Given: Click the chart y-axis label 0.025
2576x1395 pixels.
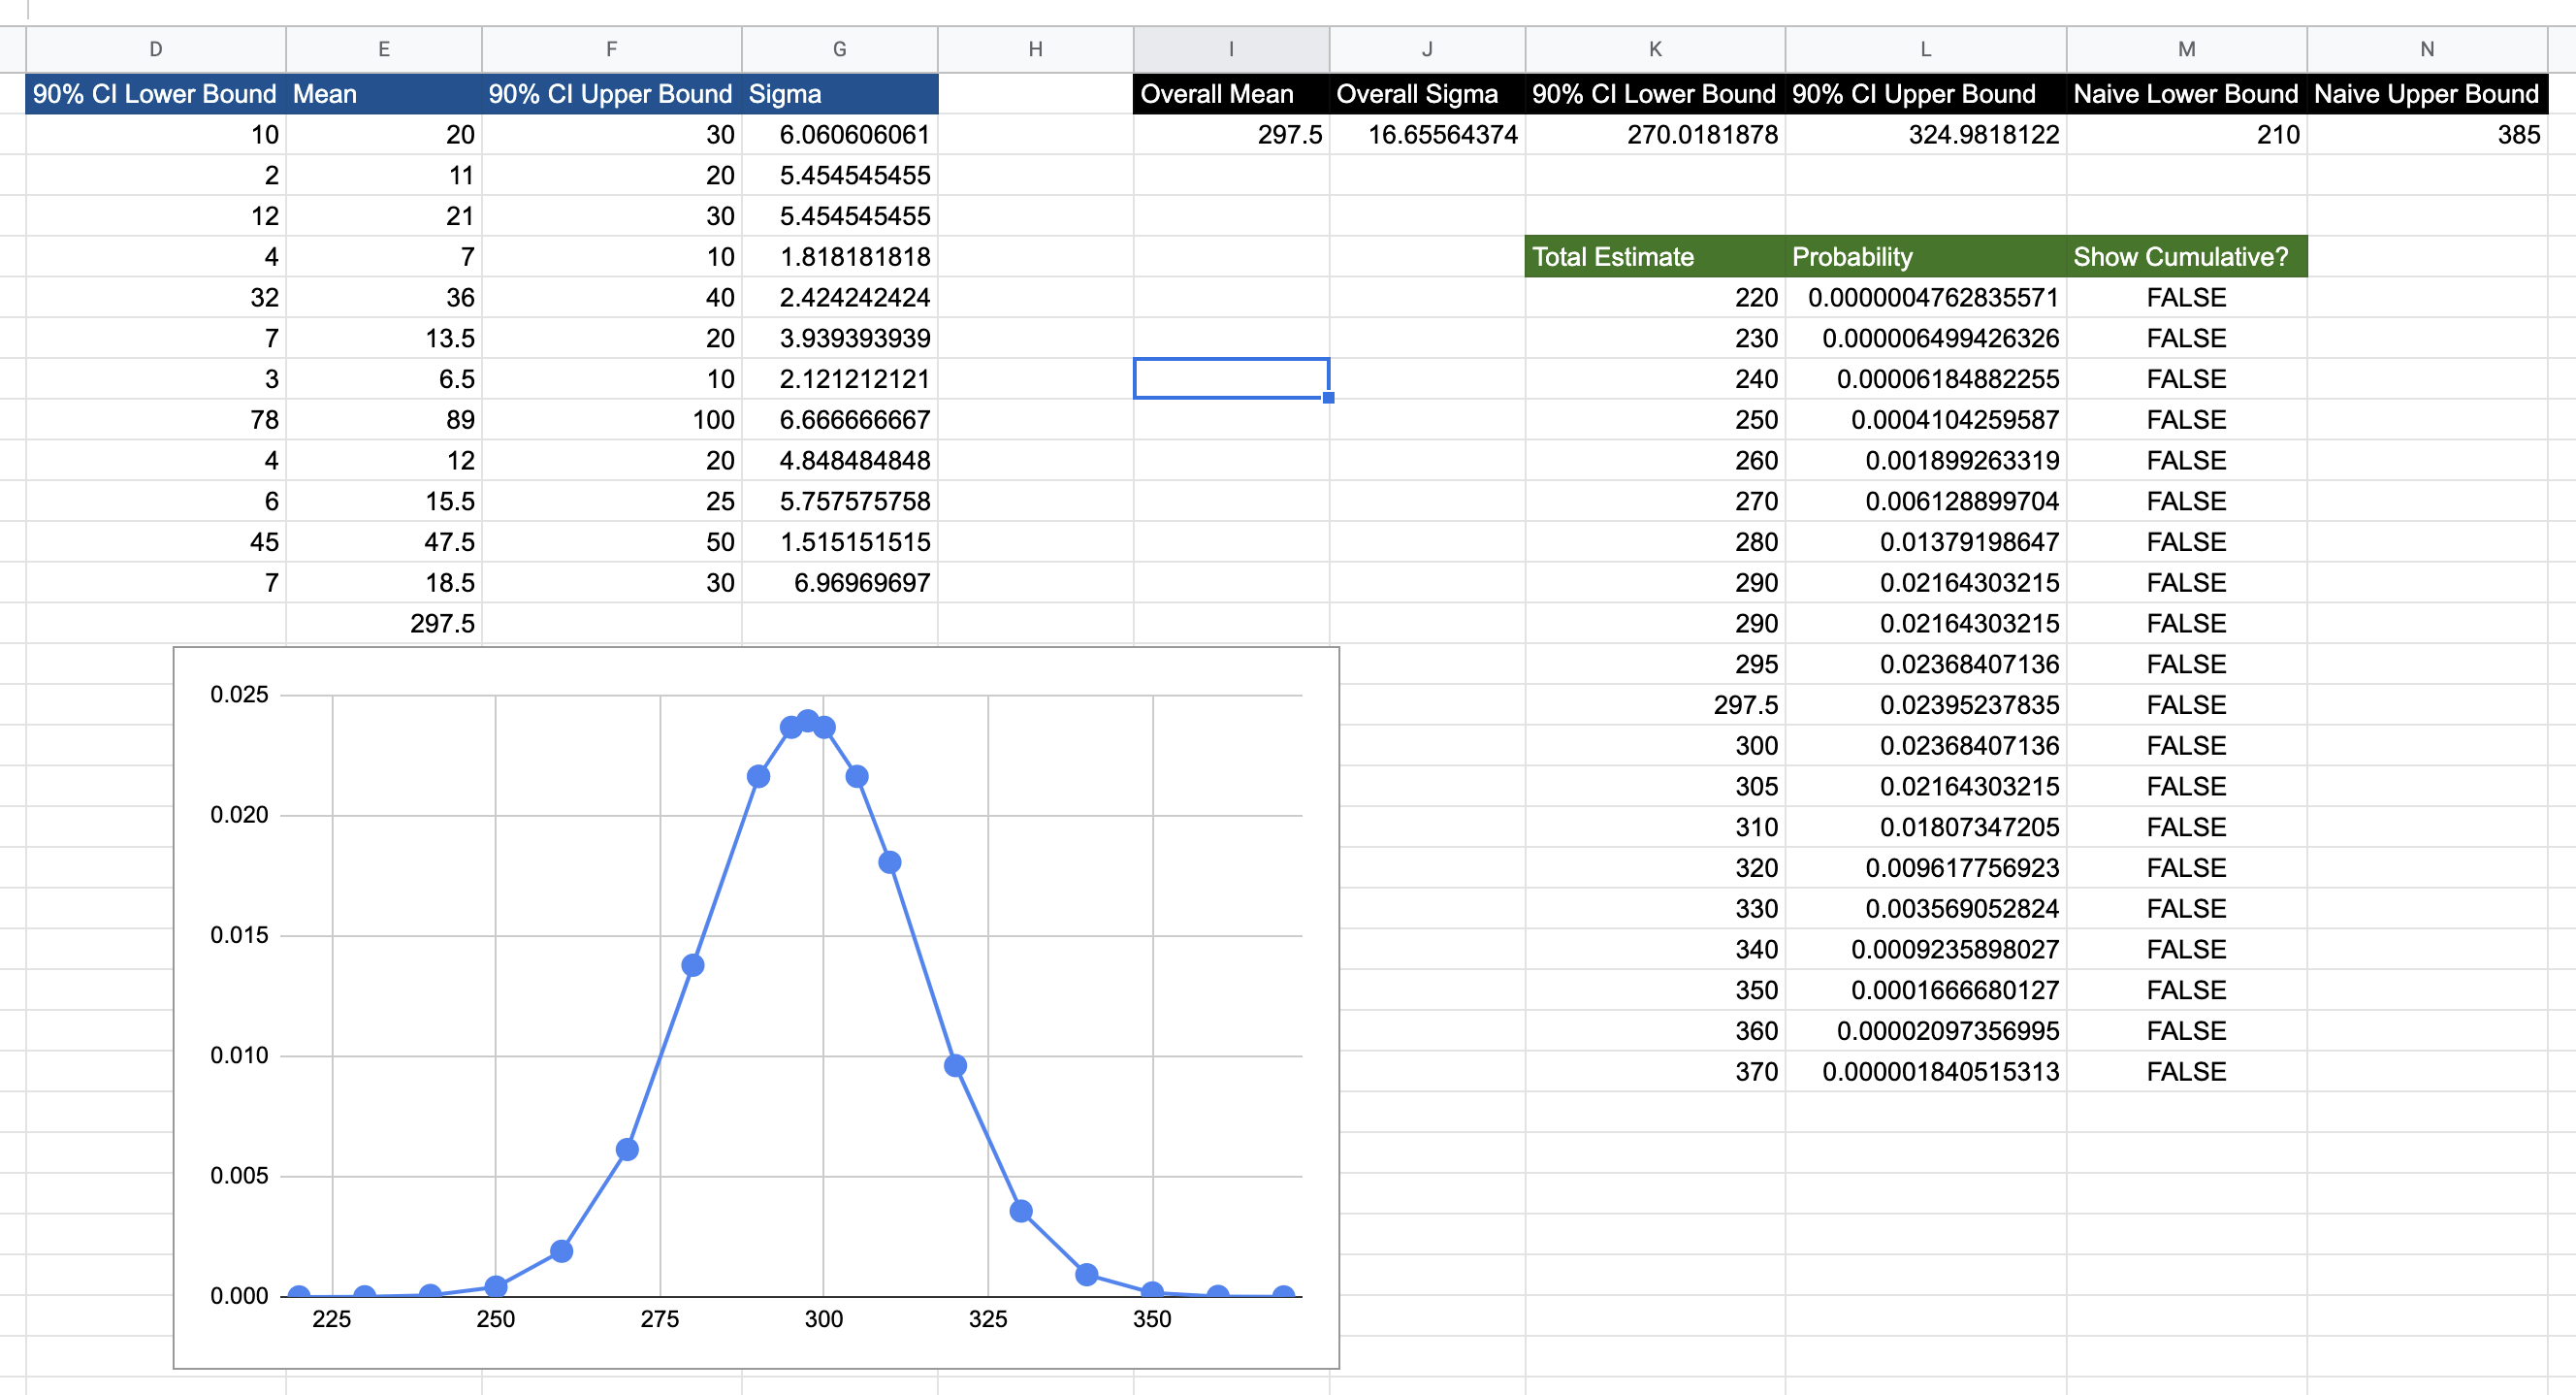Looking at the screenshot, I should tap(239, 695).
